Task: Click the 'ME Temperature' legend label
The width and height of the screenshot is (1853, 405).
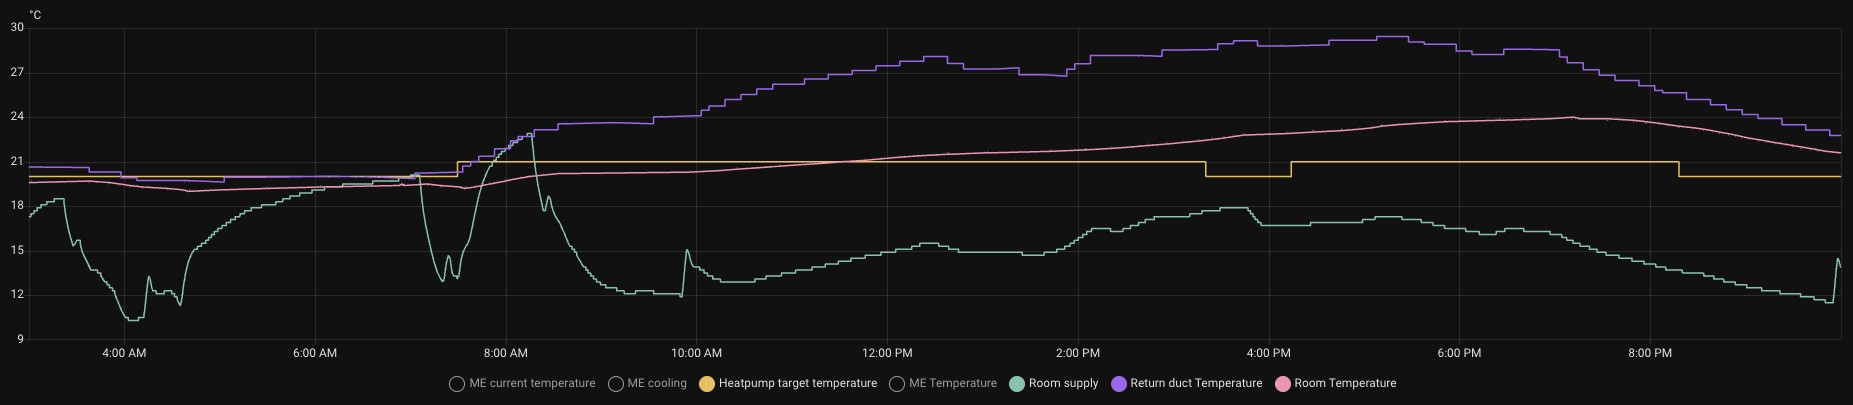Action: click(952, 384)
